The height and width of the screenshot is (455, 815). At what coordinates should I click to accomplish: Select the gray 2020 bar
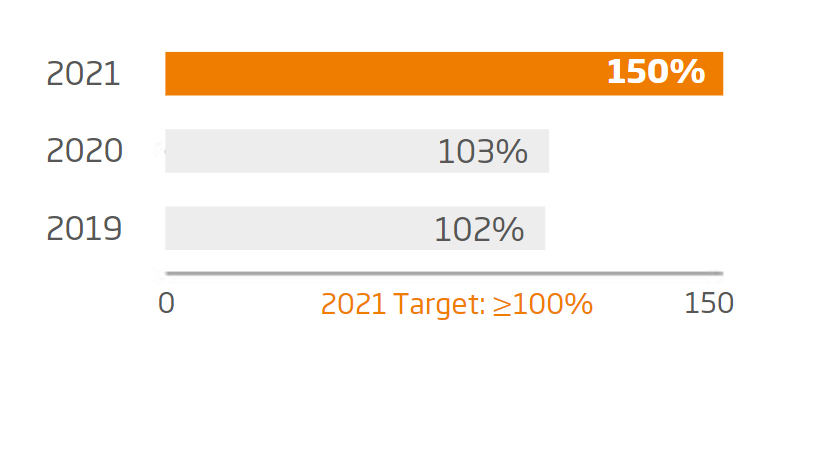[357, 151]
